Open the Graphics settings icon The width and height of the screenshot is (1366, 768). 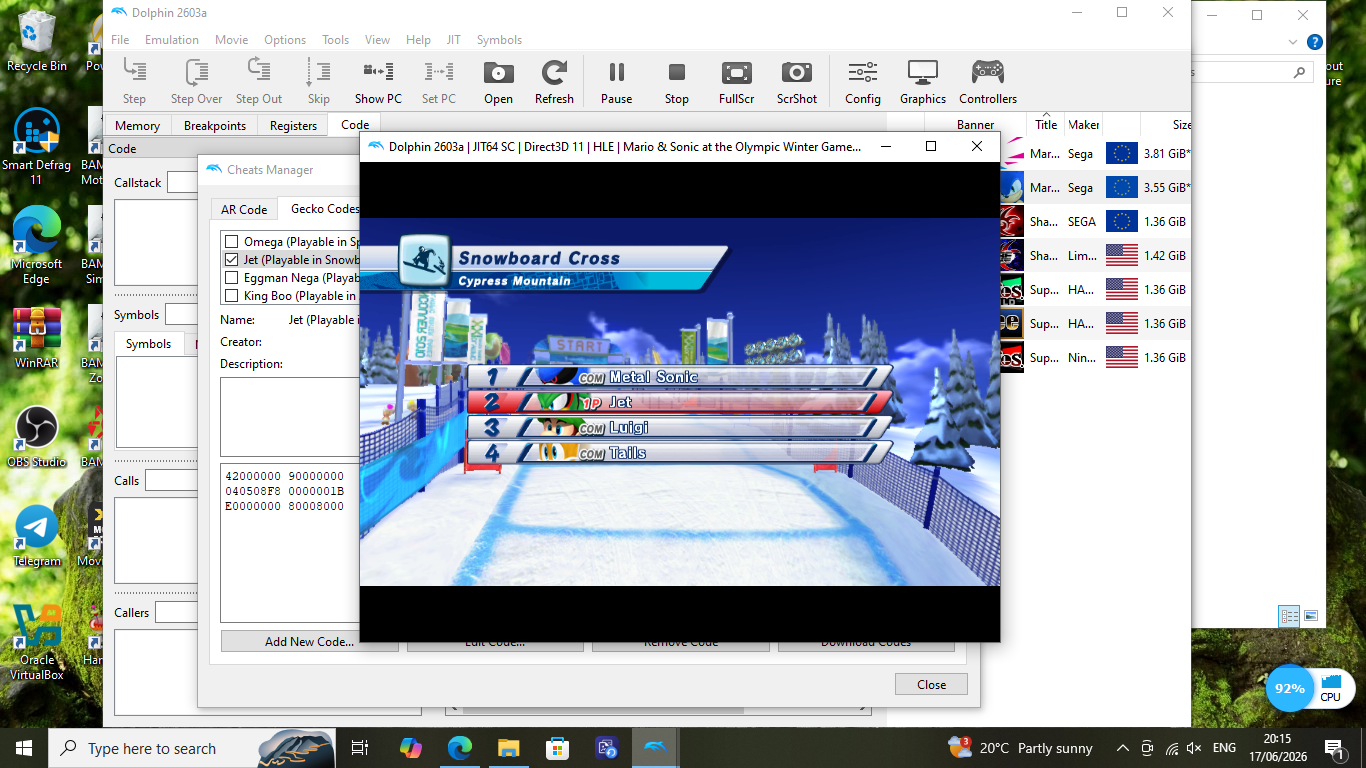tap(922, 81)
